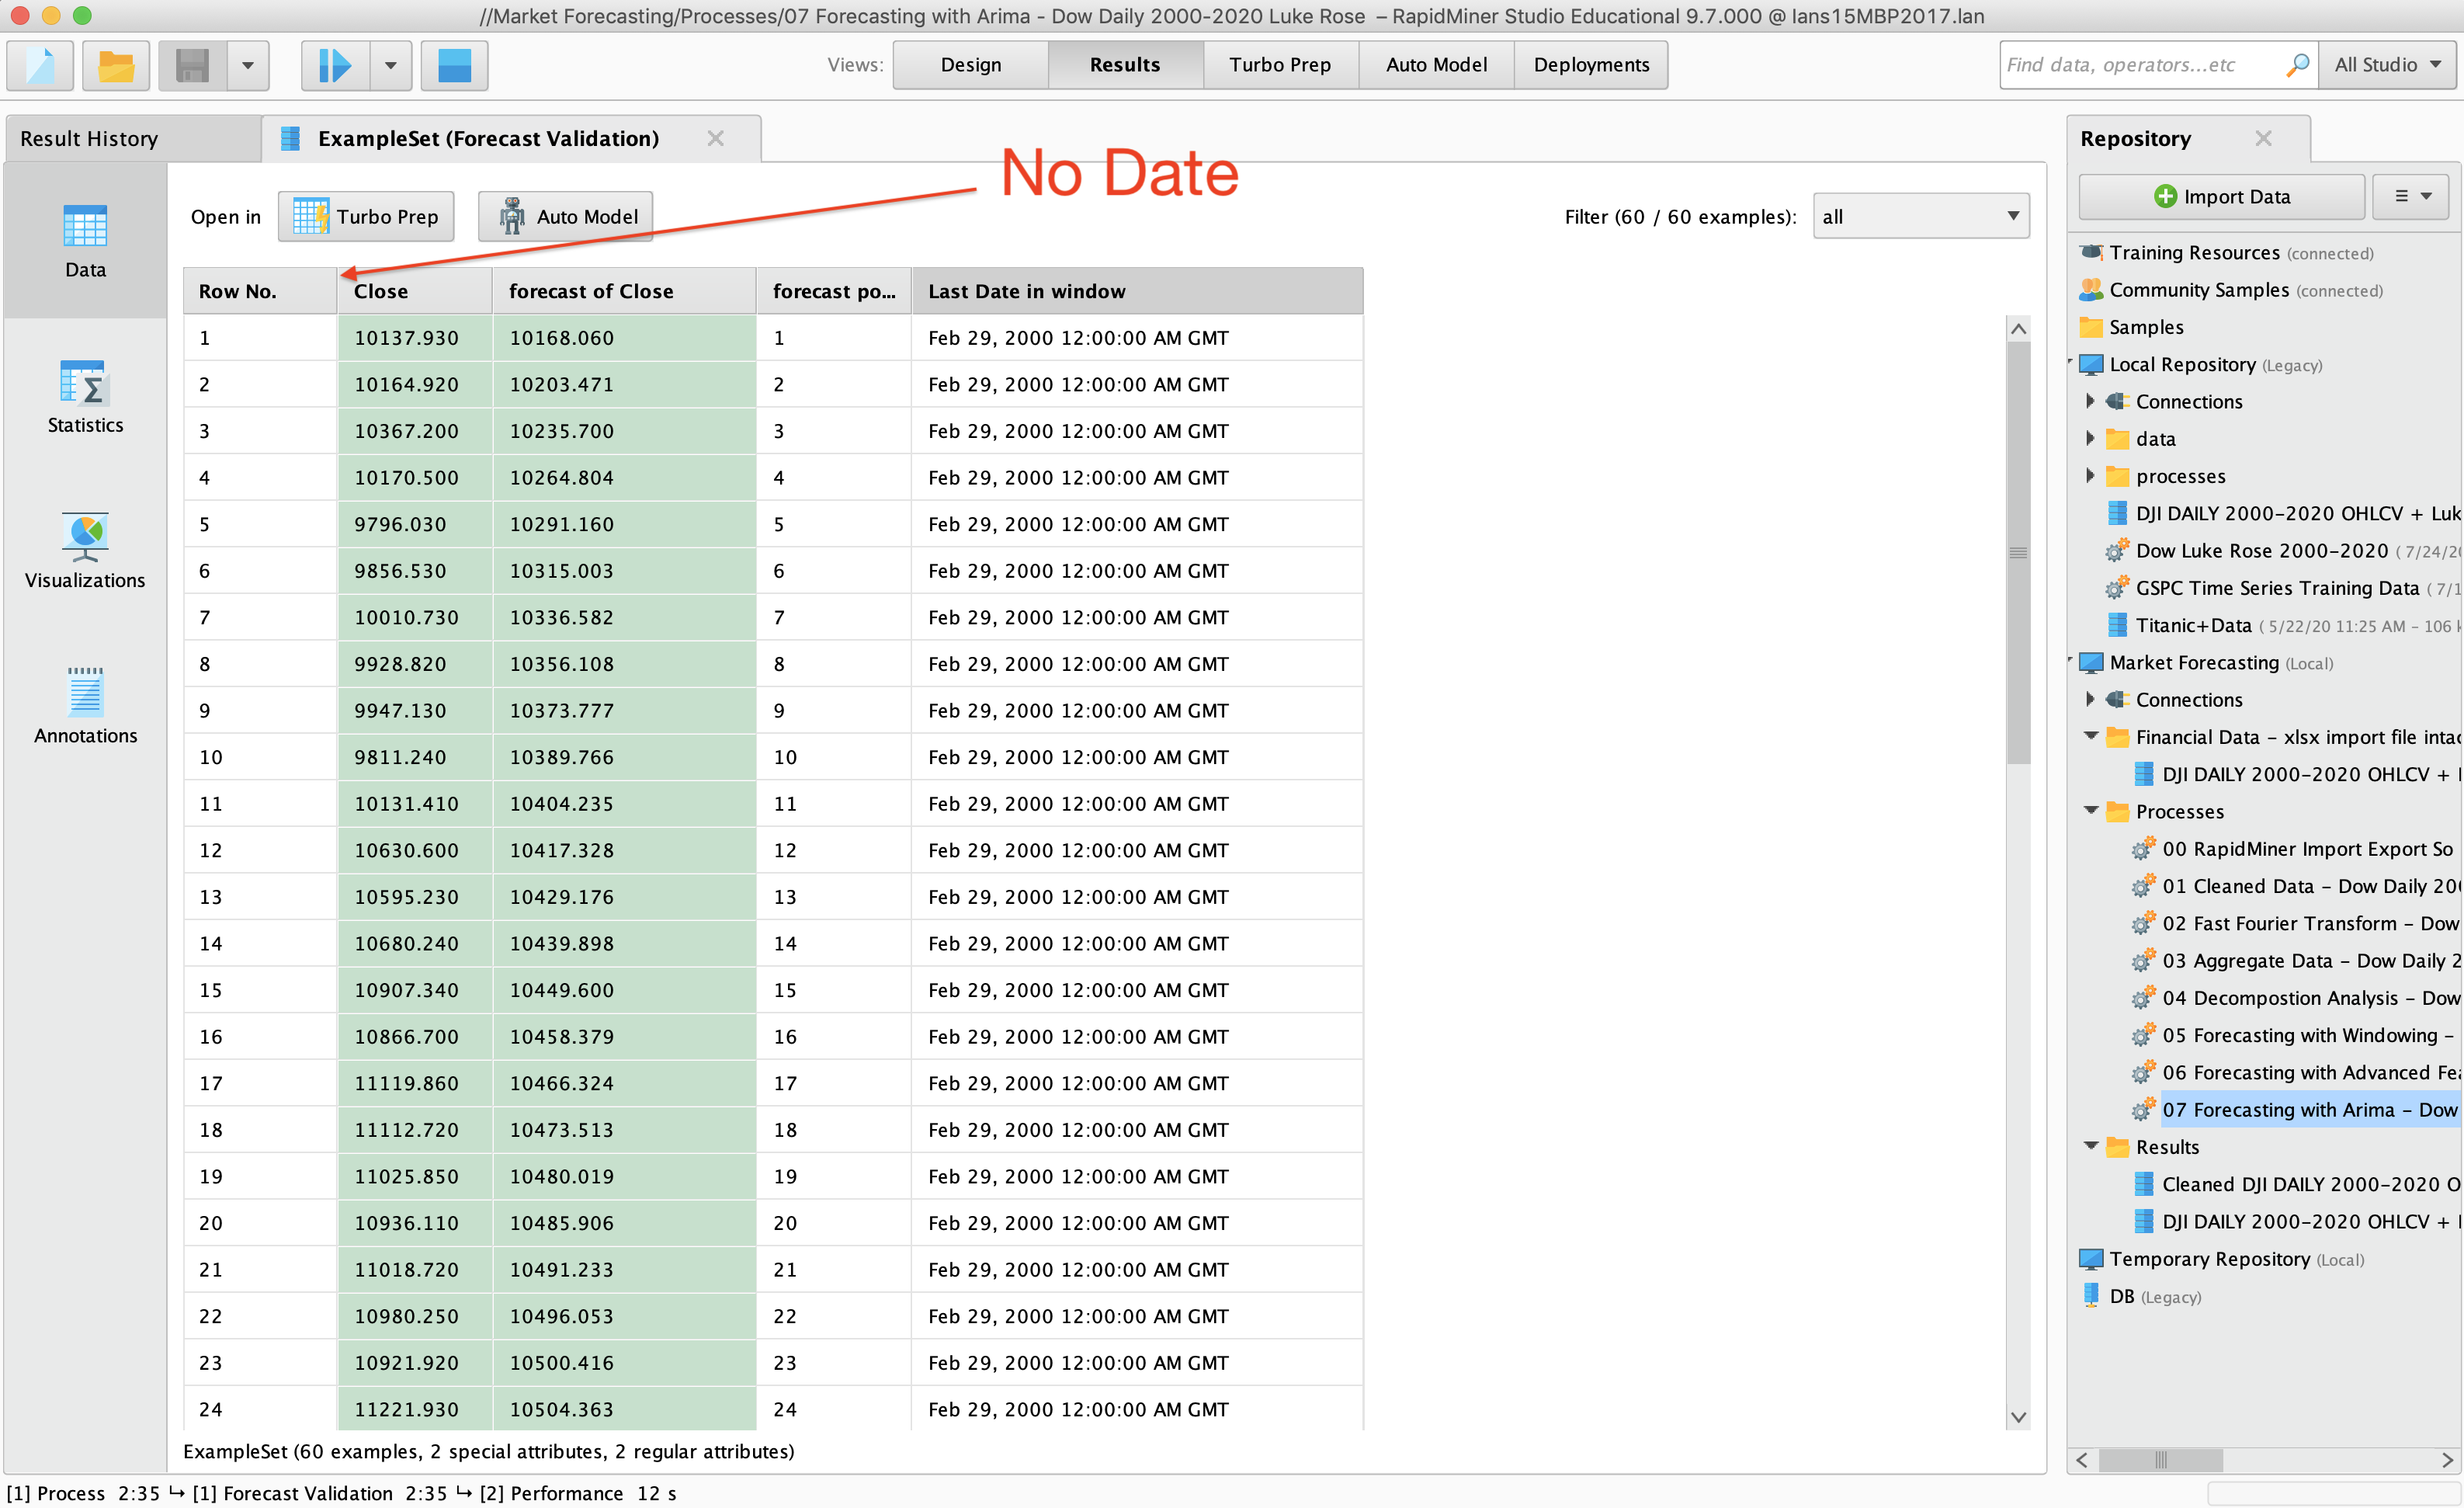Click the new process icon
Image resolution: width=2464 pixels, height=1508 pixels.
pyautogui.click(x=41, y=66)
